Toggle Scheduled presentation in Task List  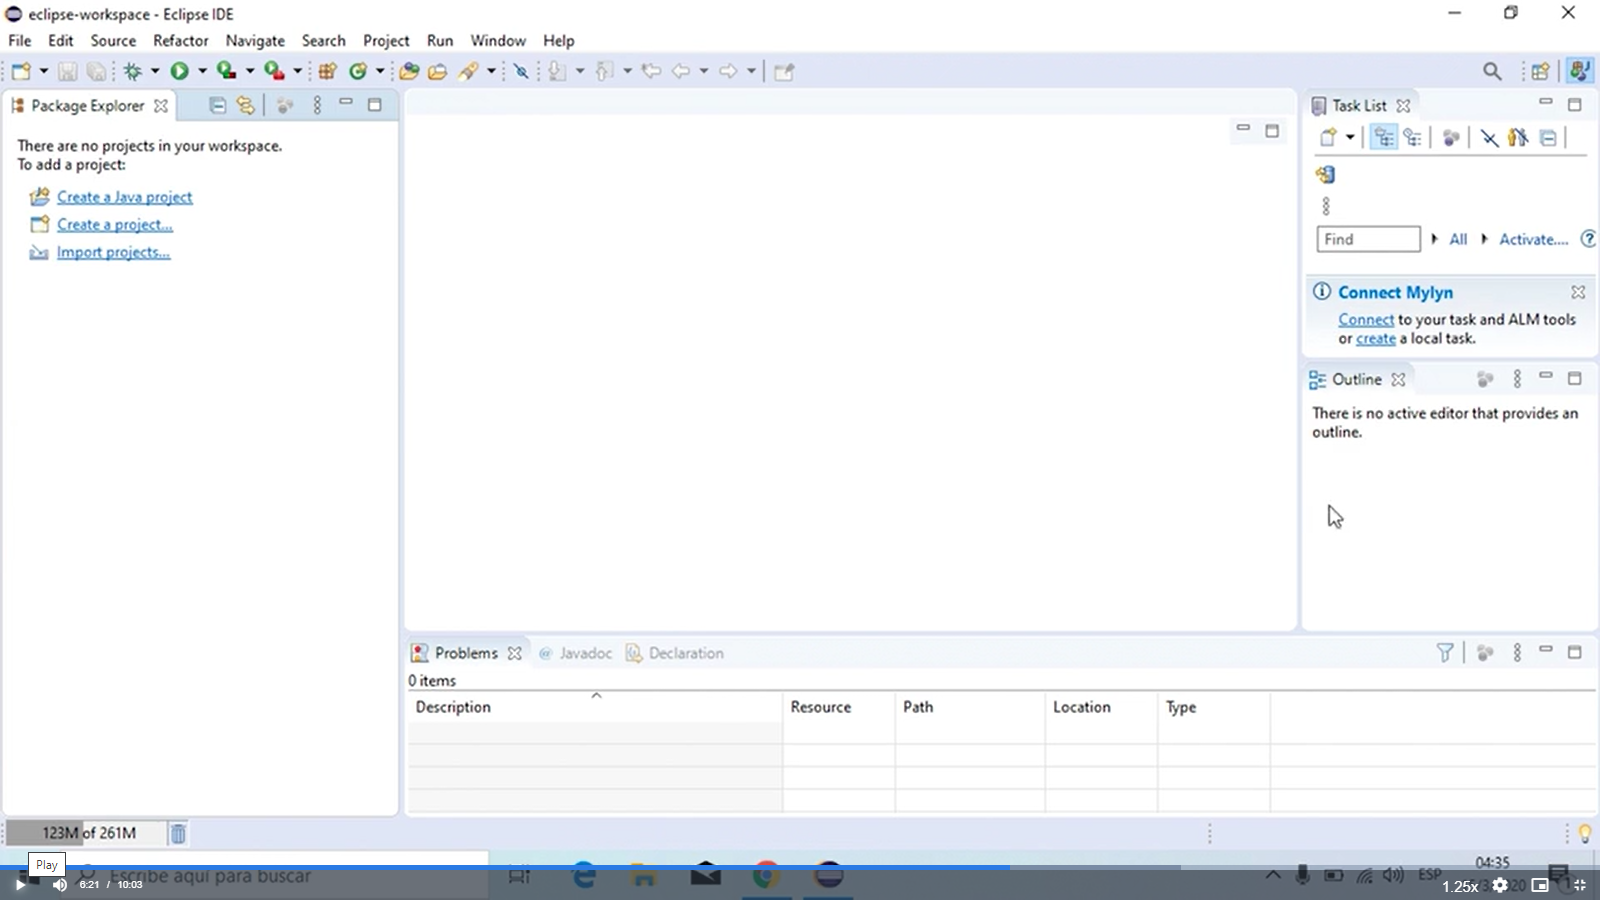click(x=1412, y=138)
